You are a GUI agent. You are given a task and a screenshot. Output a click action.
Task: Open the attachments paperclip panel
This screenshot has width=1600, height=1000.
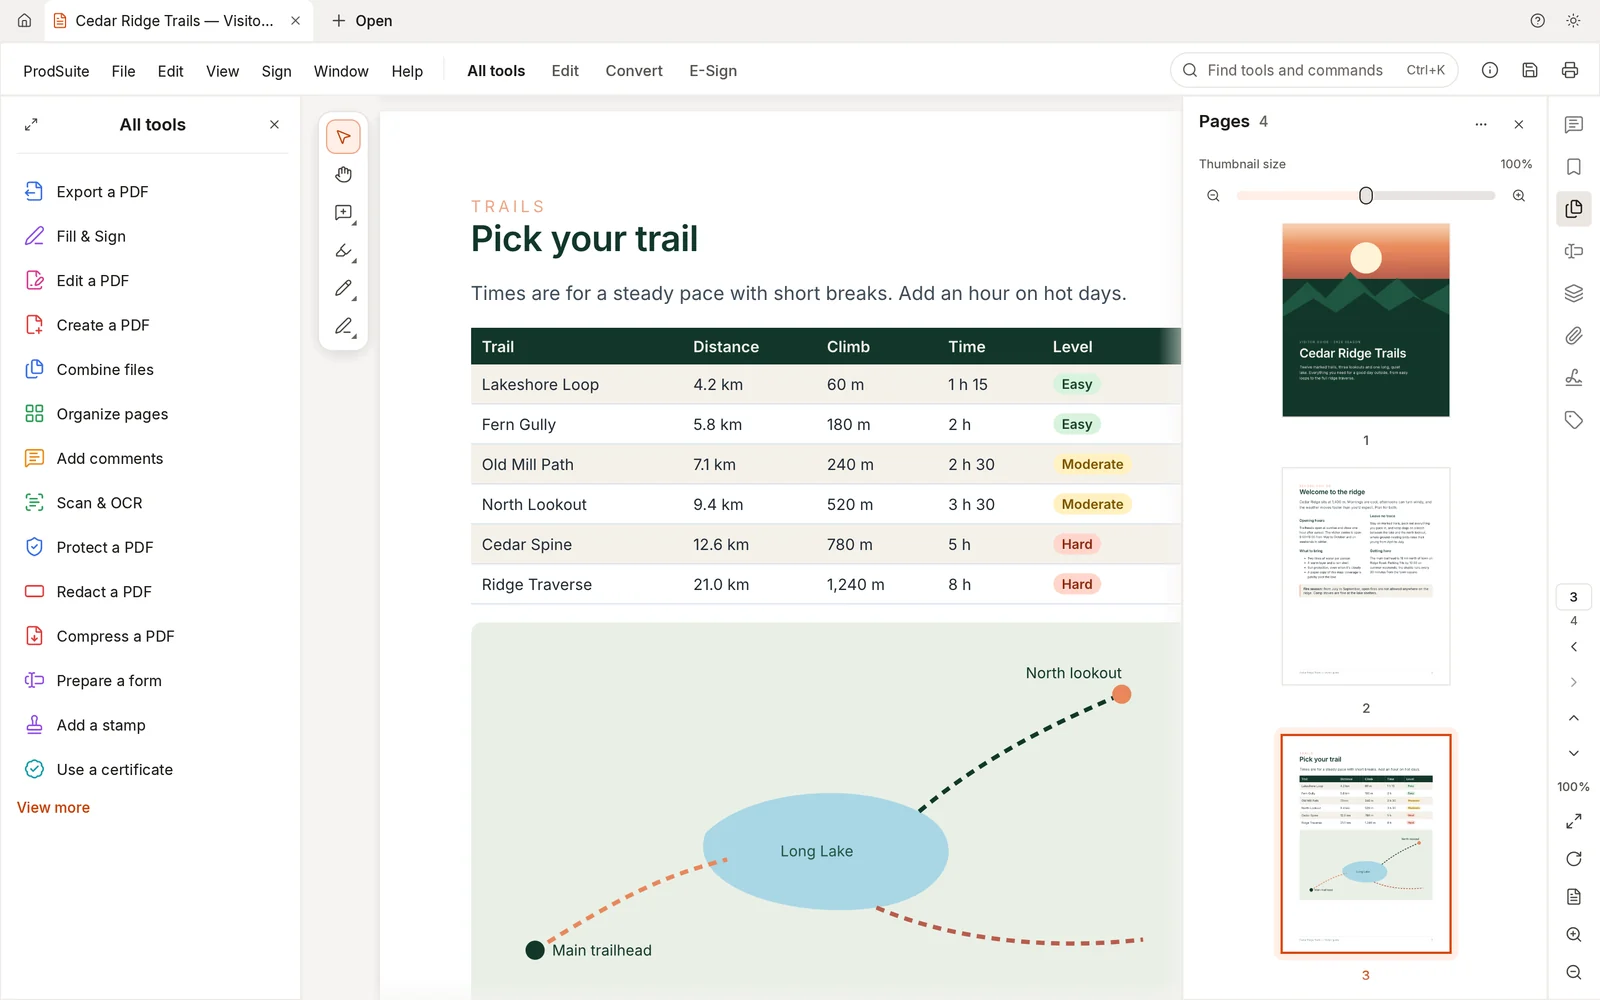[x=1574, y=336]
